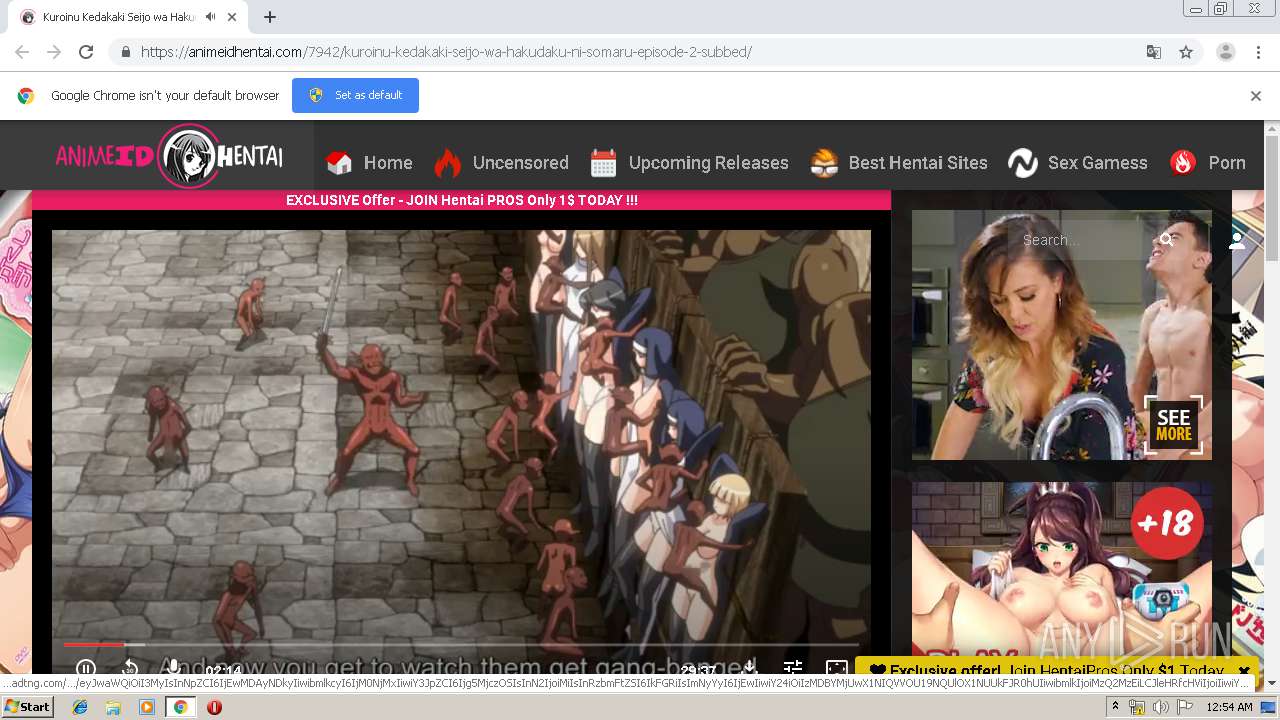1280x720 pixels.
Task: Open the Uncensored menu item
Action: coord(520,163)
